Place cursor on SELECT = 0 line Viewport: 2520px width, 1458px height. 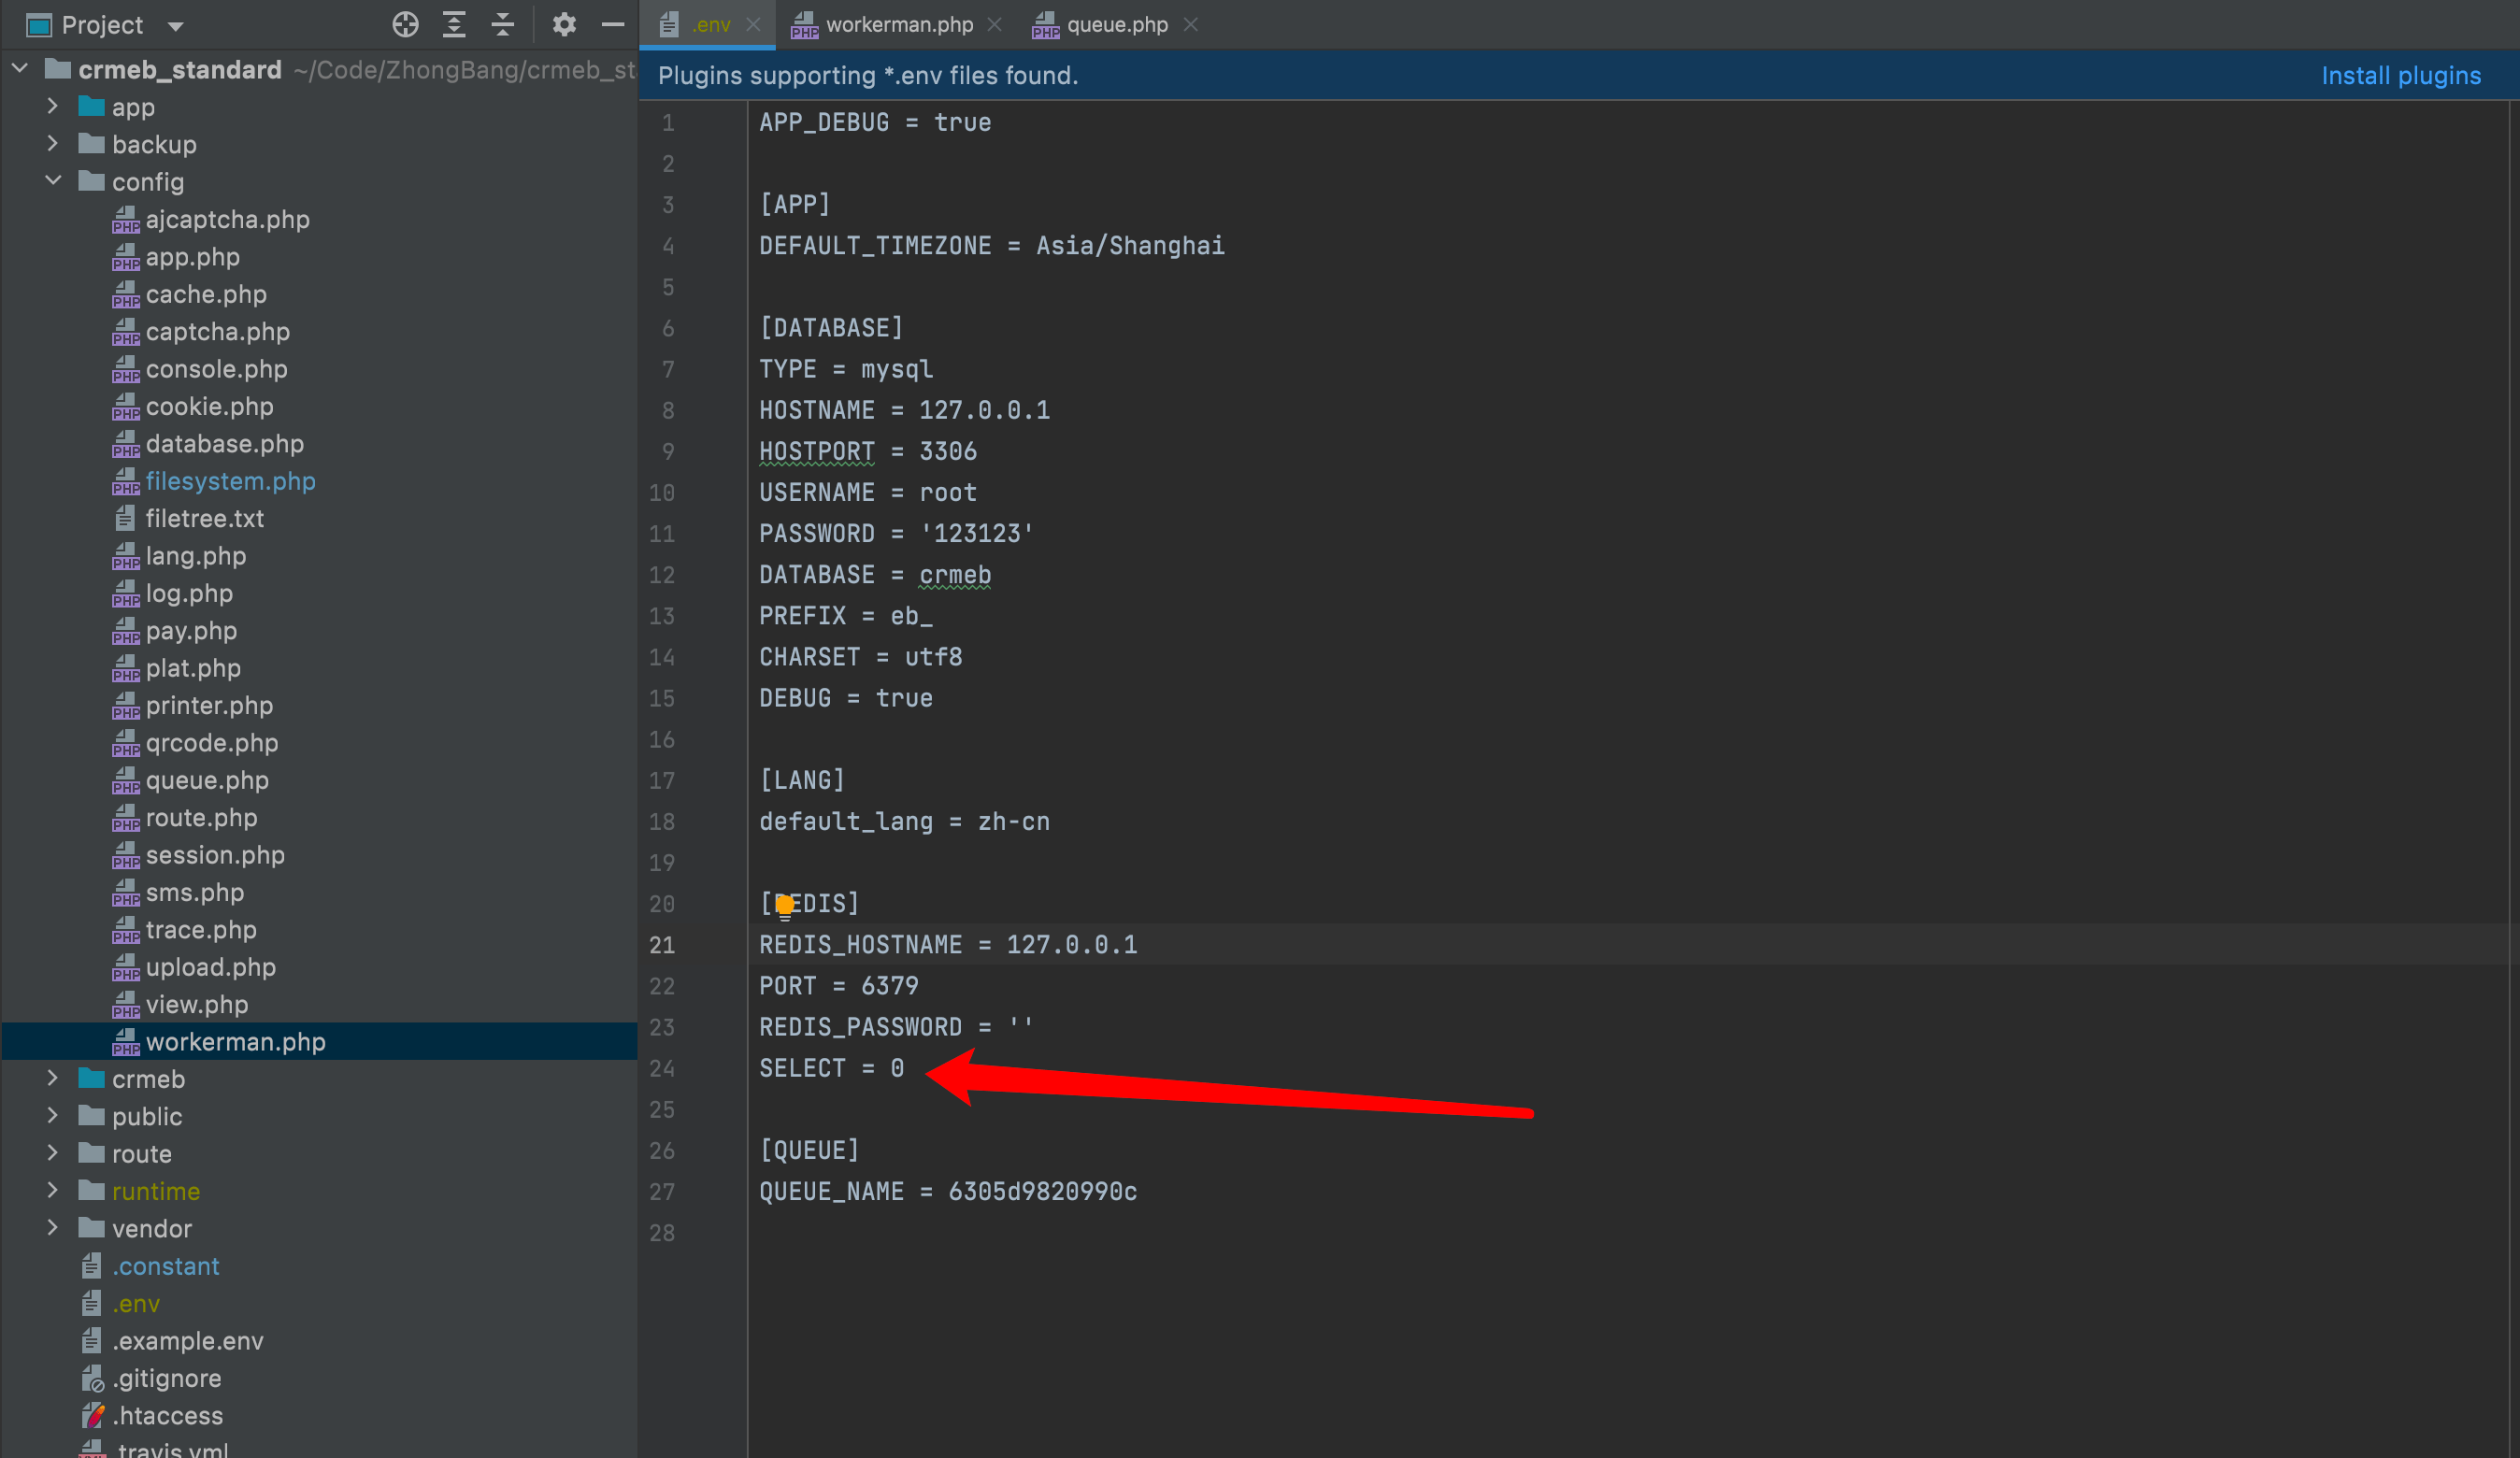pyautogui.click(x=831, y=1068)
